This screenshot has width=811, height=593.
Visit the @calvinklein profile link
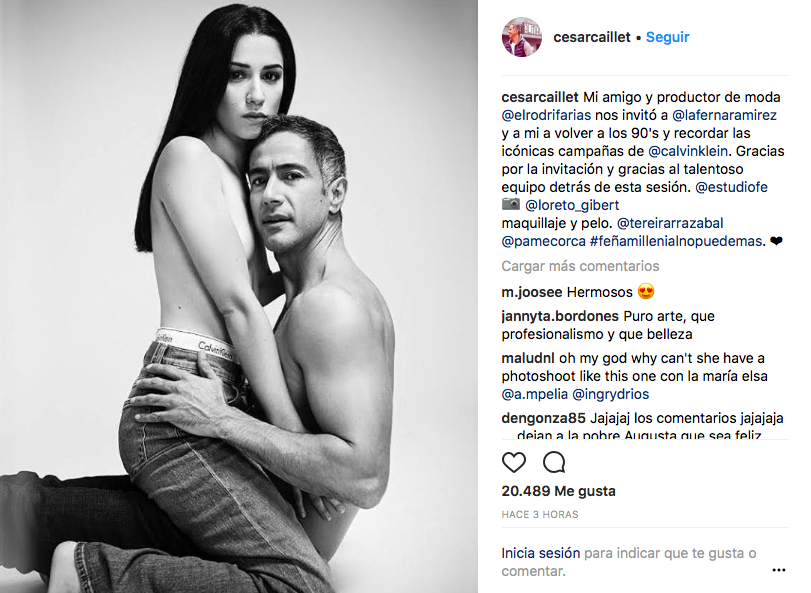[688, 151]
